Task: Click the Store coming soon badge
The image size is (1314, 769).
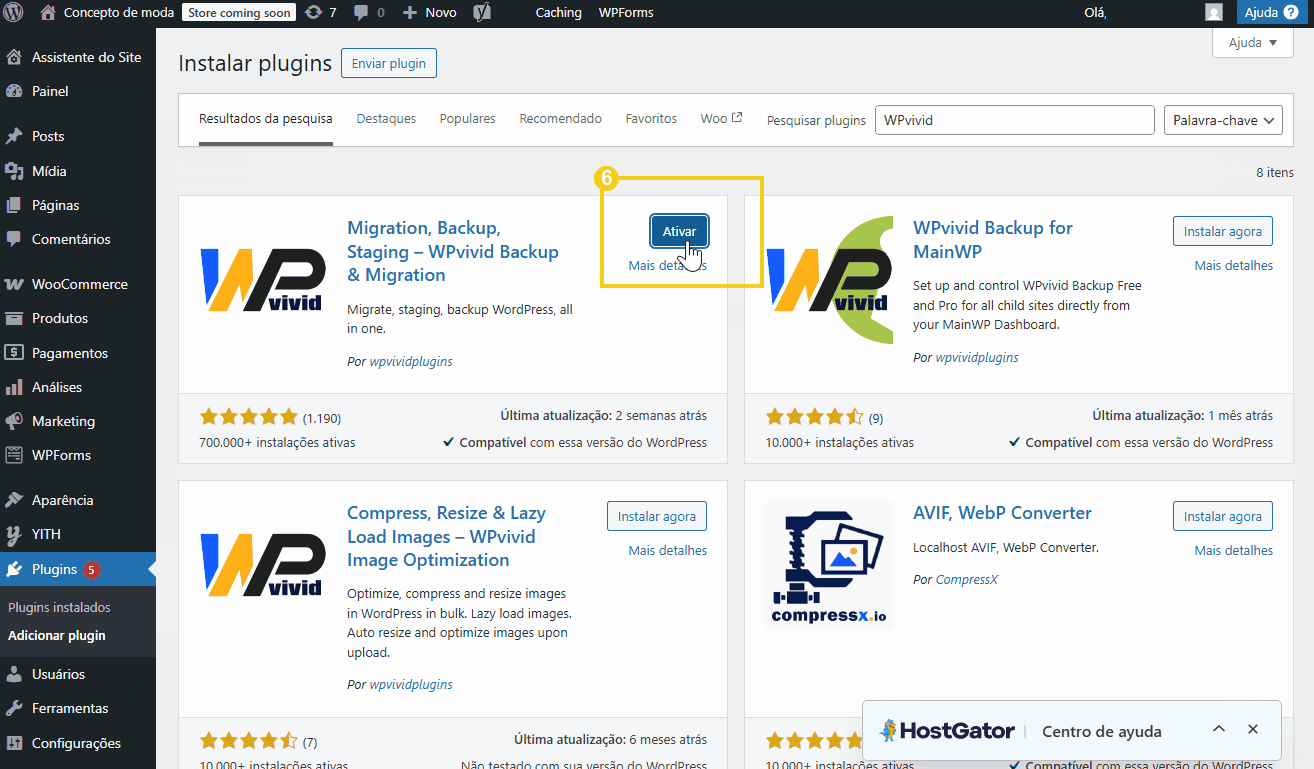Action: pos(240,12)
